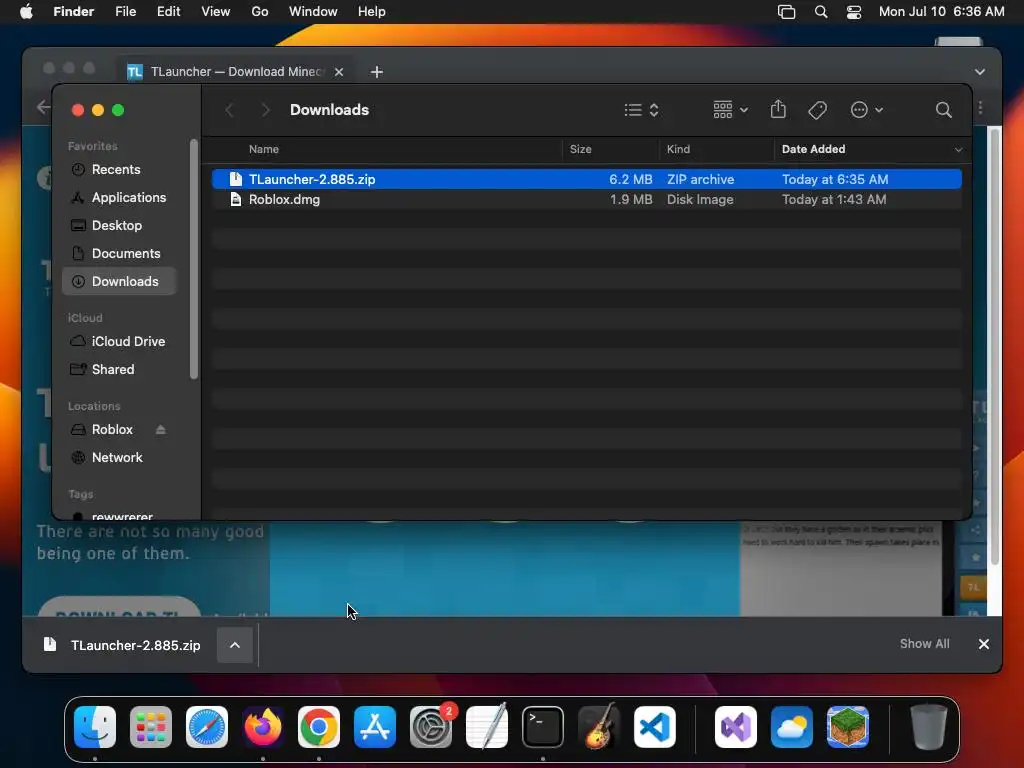Open Terminal from the Dock
1024x768 pixels.
(x=543, y=727)
